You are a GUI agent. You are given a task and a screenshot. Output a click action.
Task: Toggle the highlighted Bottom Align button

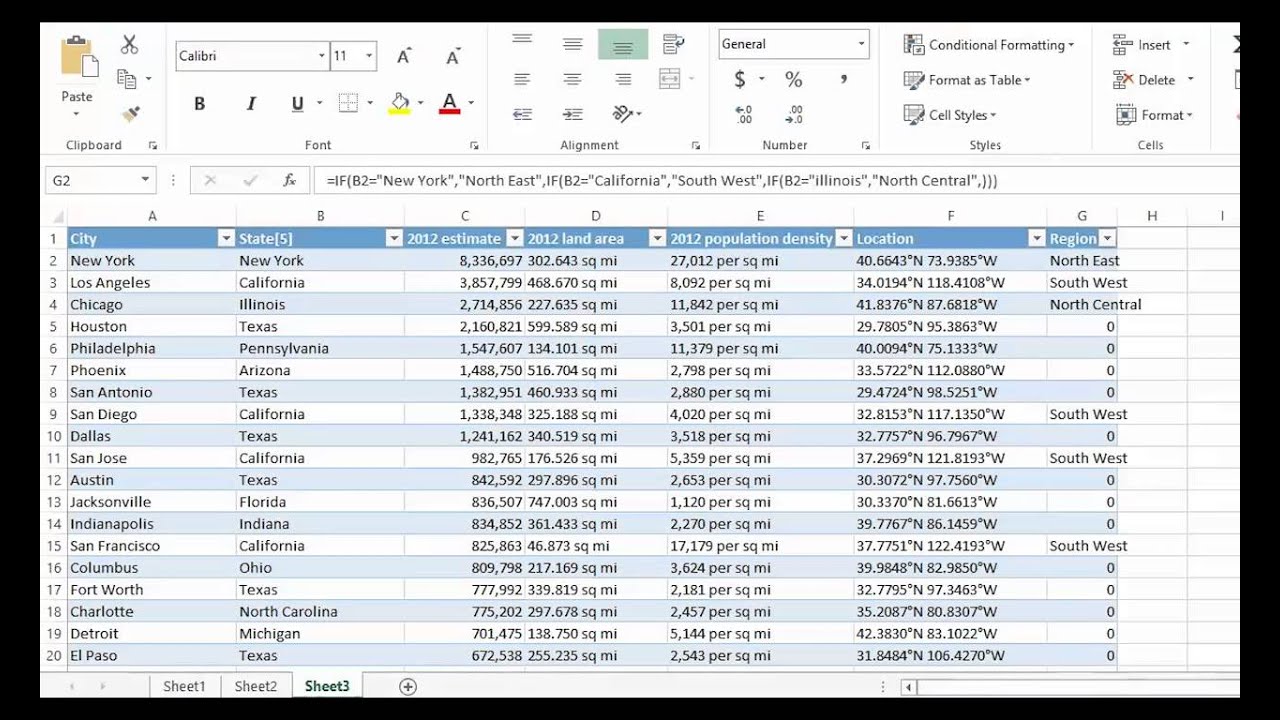coord(623,44)
